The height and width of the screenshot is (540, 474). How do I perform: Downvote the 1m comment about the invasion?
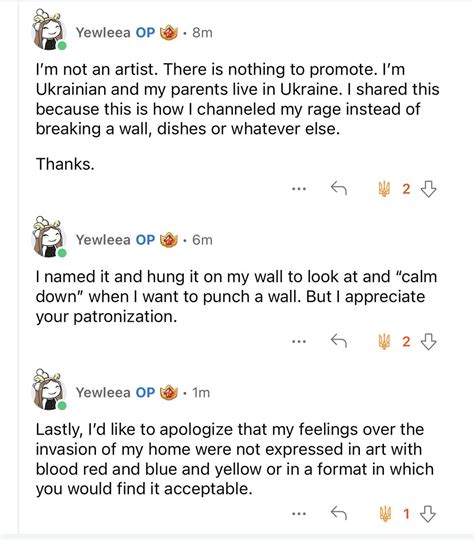428,514
